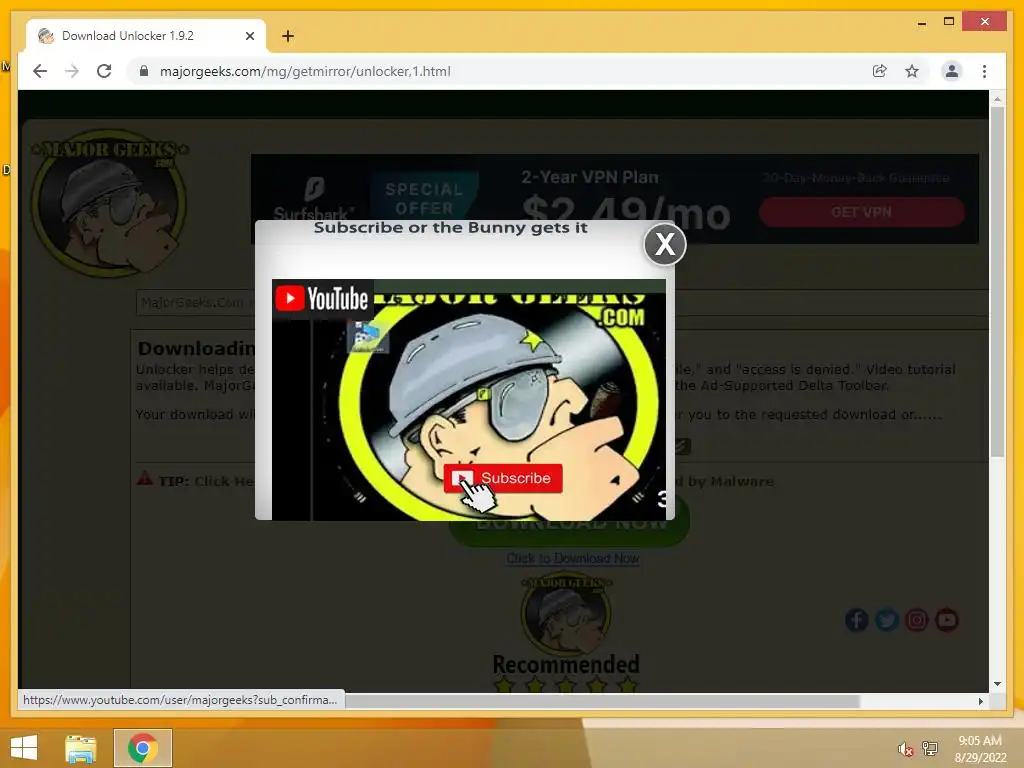The width and height of the screenshot is (1024, 768).
Task: Click the address bar URL majorgeeks.com
Action: pyautogui.click(x=305, y=71)
